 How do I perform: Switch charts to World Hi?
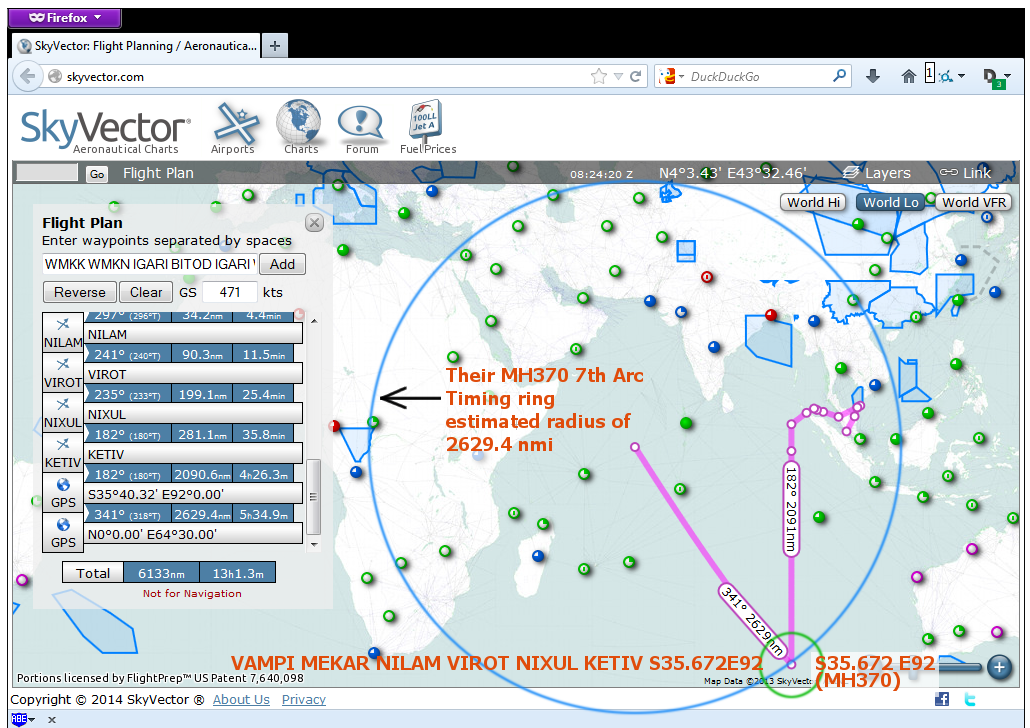click(813, 202)
